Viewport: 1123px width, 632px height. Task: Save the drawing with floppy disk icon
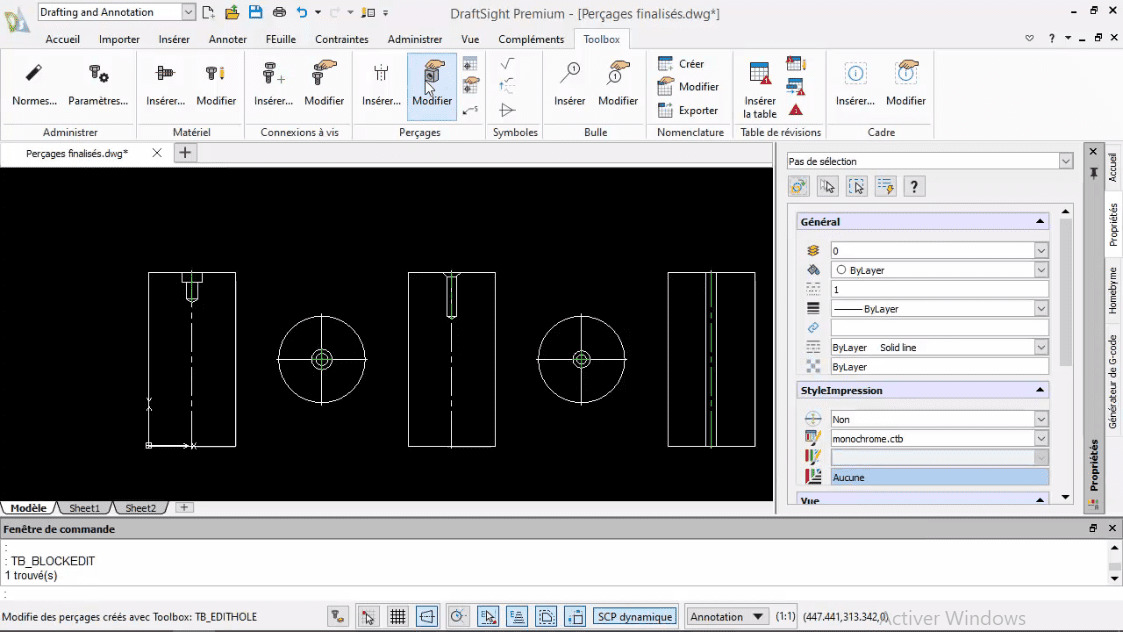[256, 12]
